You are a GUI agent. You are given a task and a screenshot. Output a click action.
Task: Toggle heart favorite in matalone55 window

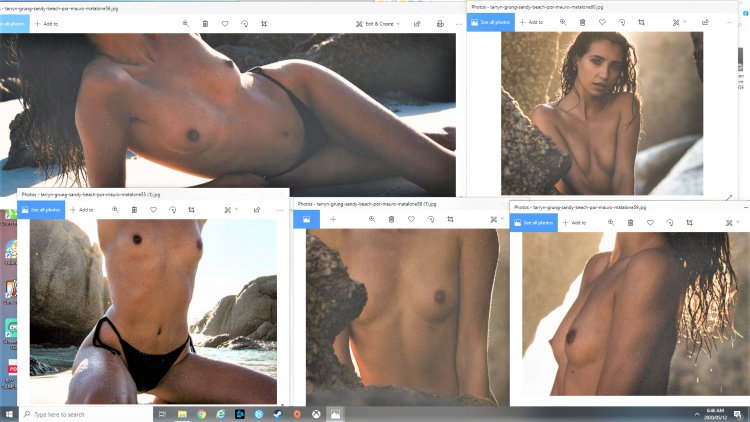153,210
